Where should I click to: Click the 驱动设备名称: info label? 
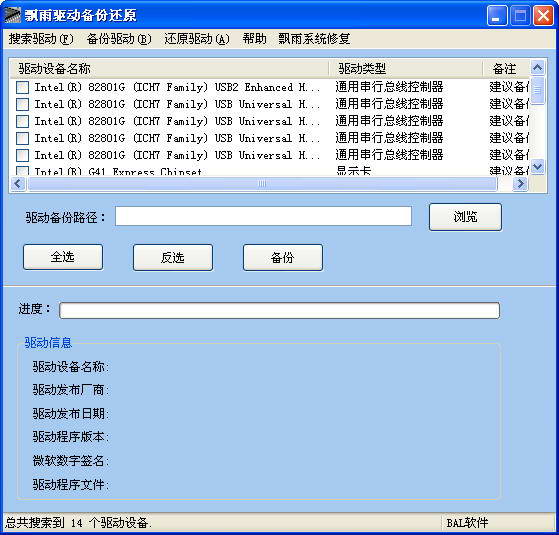click(71, 366)
